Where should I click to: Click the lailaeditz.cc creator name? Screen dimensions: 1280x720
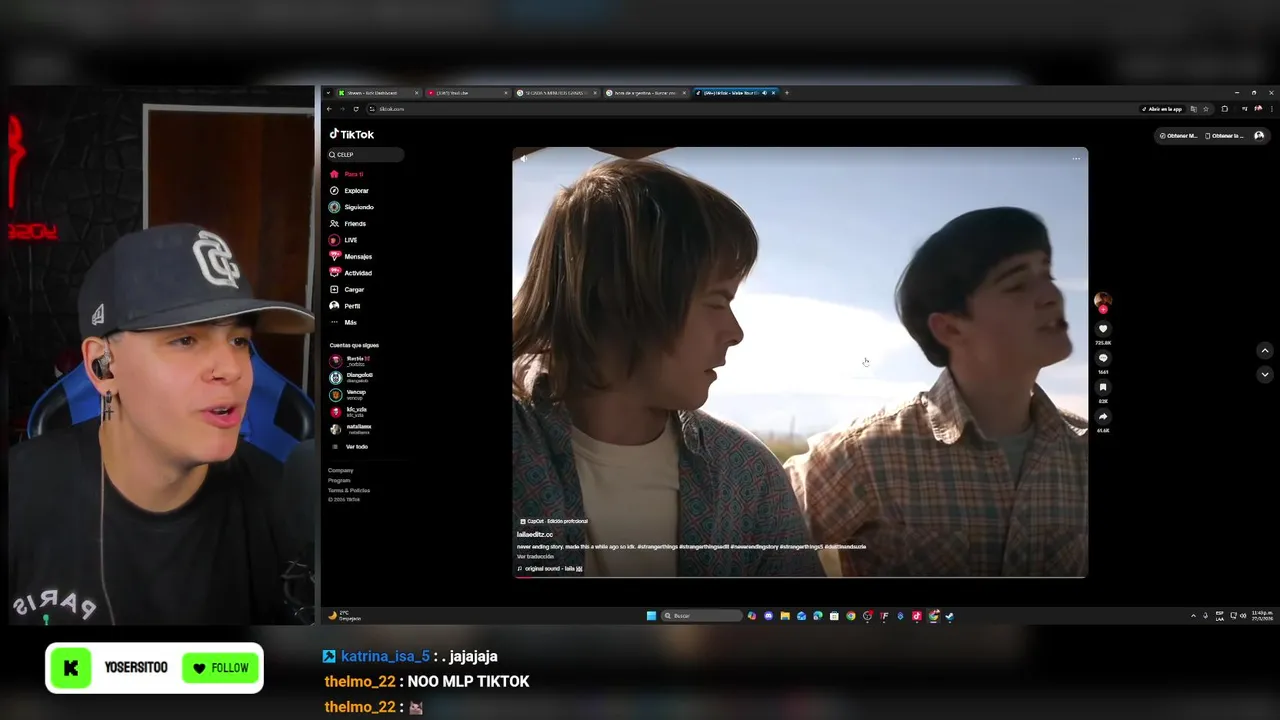(534, 535)
